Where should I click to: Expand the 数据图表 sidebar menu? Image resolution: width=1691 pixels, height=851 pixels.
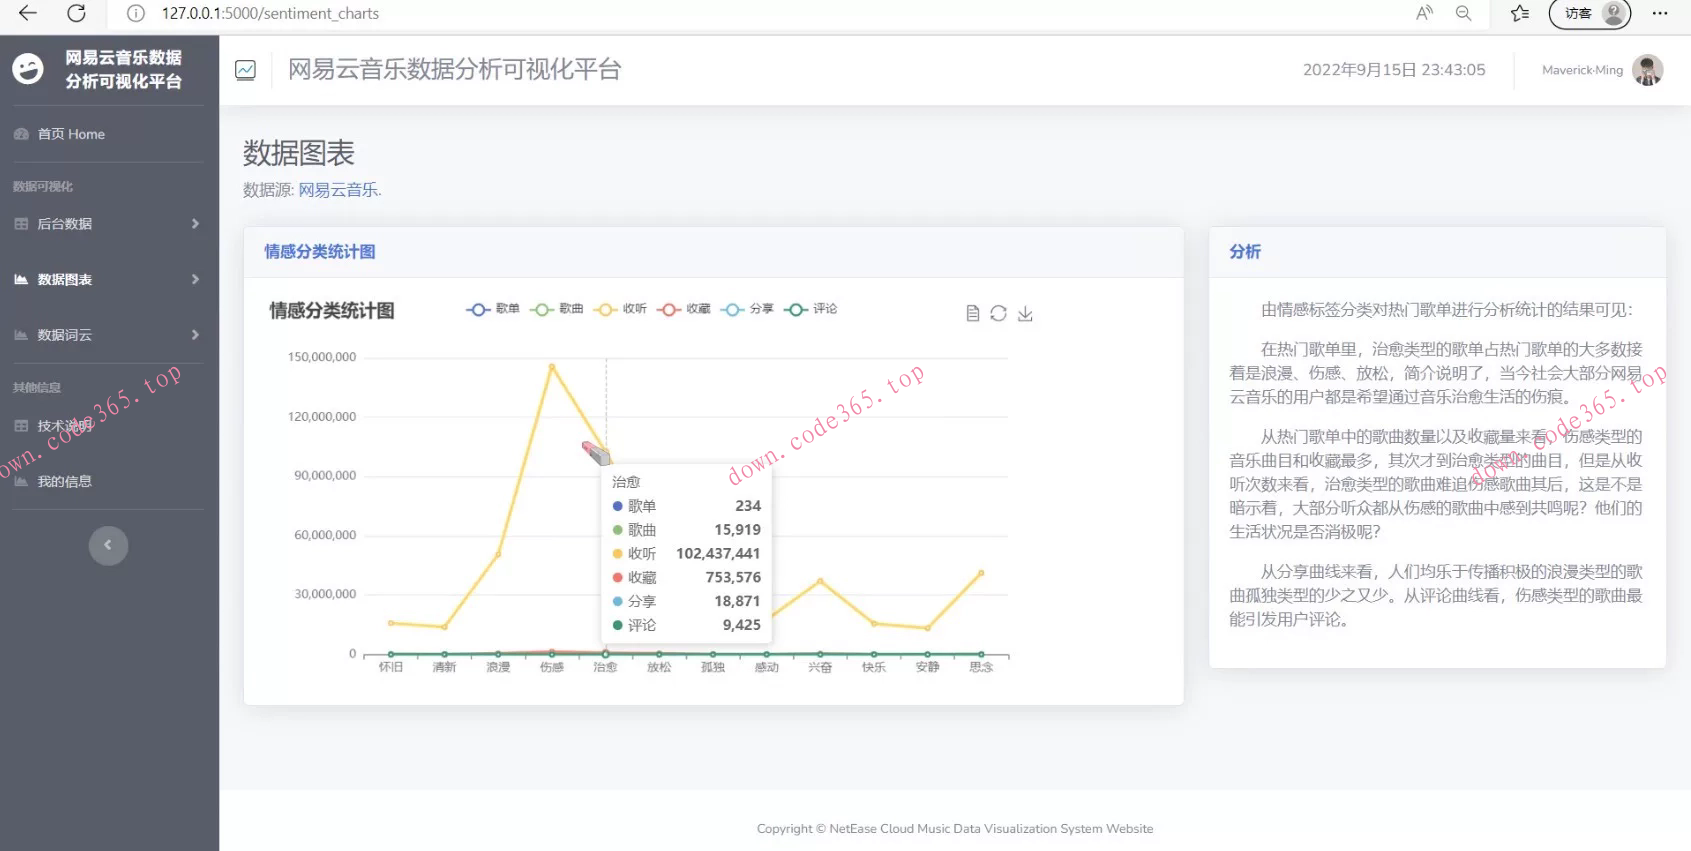(107, 280)
